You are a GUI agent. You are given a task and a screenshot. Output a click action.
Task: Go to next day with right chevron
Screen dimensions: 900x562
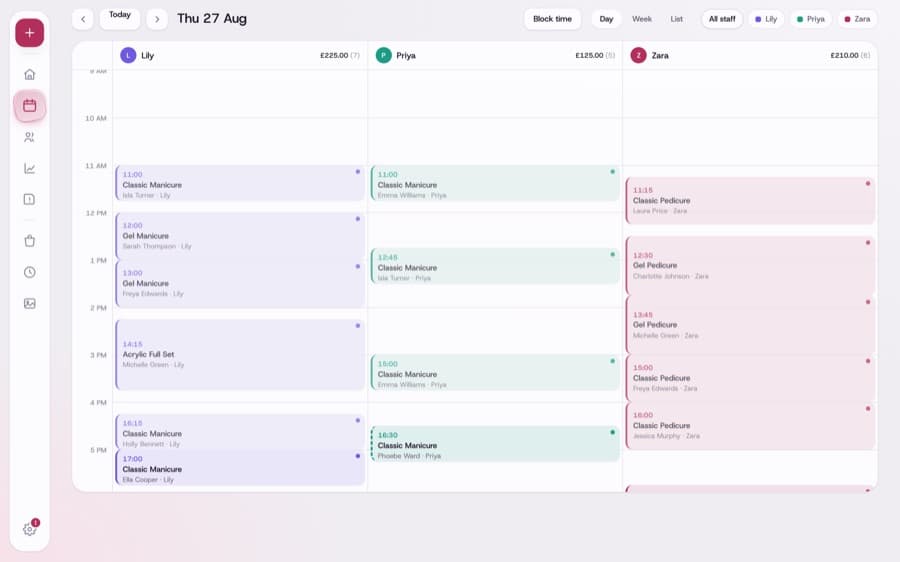pos(157,19)
